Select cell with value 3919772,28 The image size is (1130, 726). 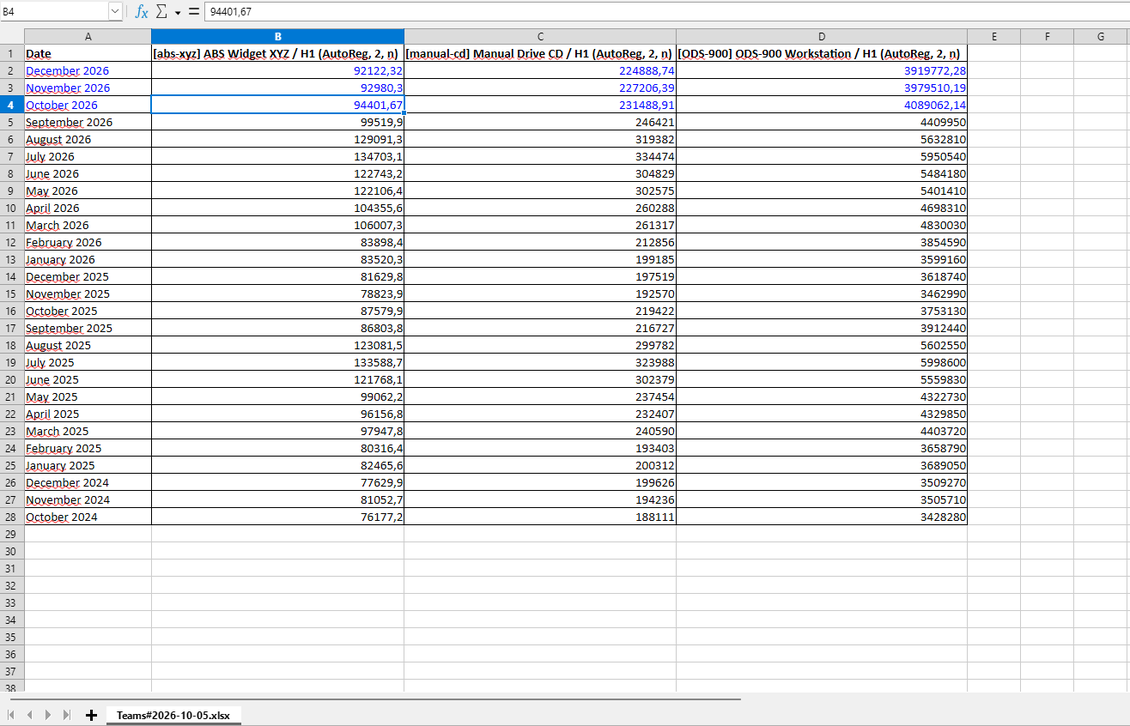[822, 71]
